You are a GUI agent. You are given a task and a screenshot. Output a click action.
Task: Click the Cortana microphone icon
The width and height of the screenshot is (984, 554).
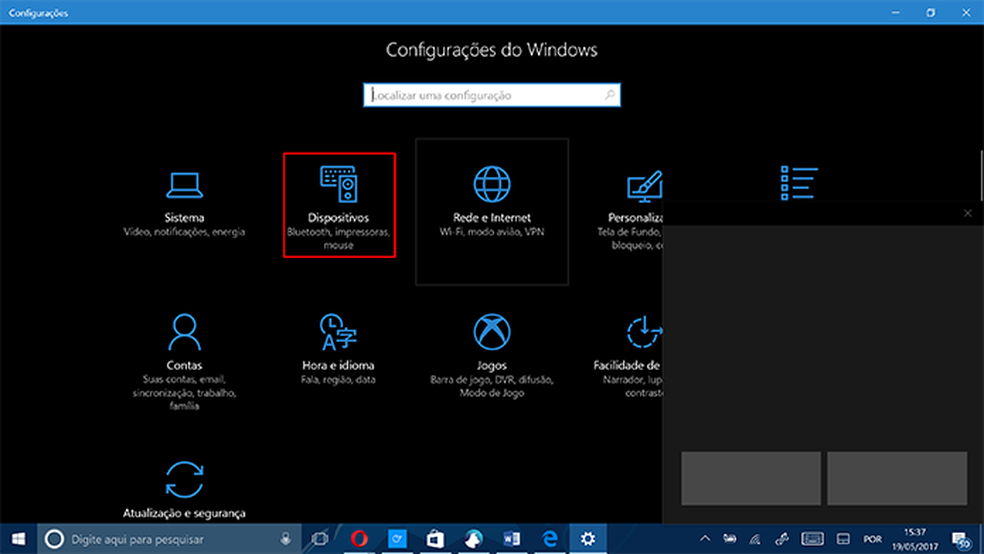tap(286, 539)
